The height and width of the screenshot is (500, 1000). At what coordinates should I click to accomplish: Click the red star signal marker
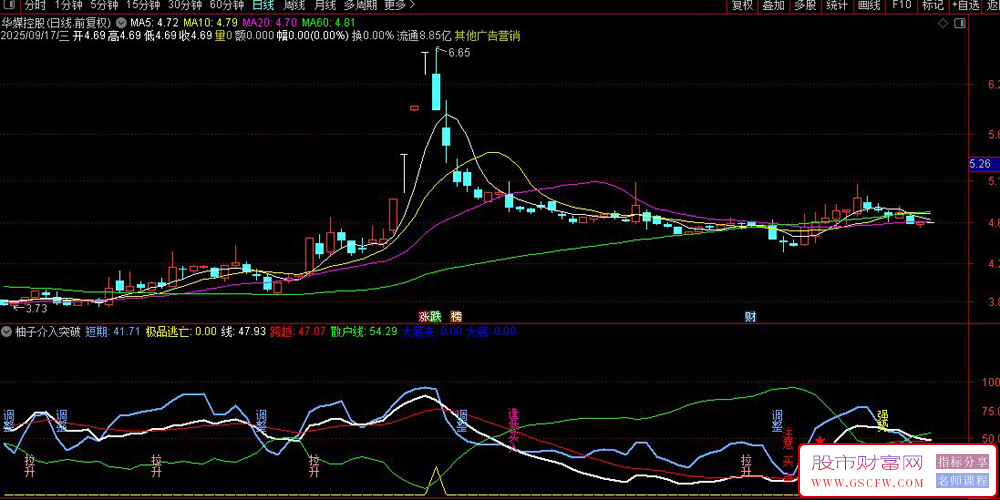coord(820,440)
